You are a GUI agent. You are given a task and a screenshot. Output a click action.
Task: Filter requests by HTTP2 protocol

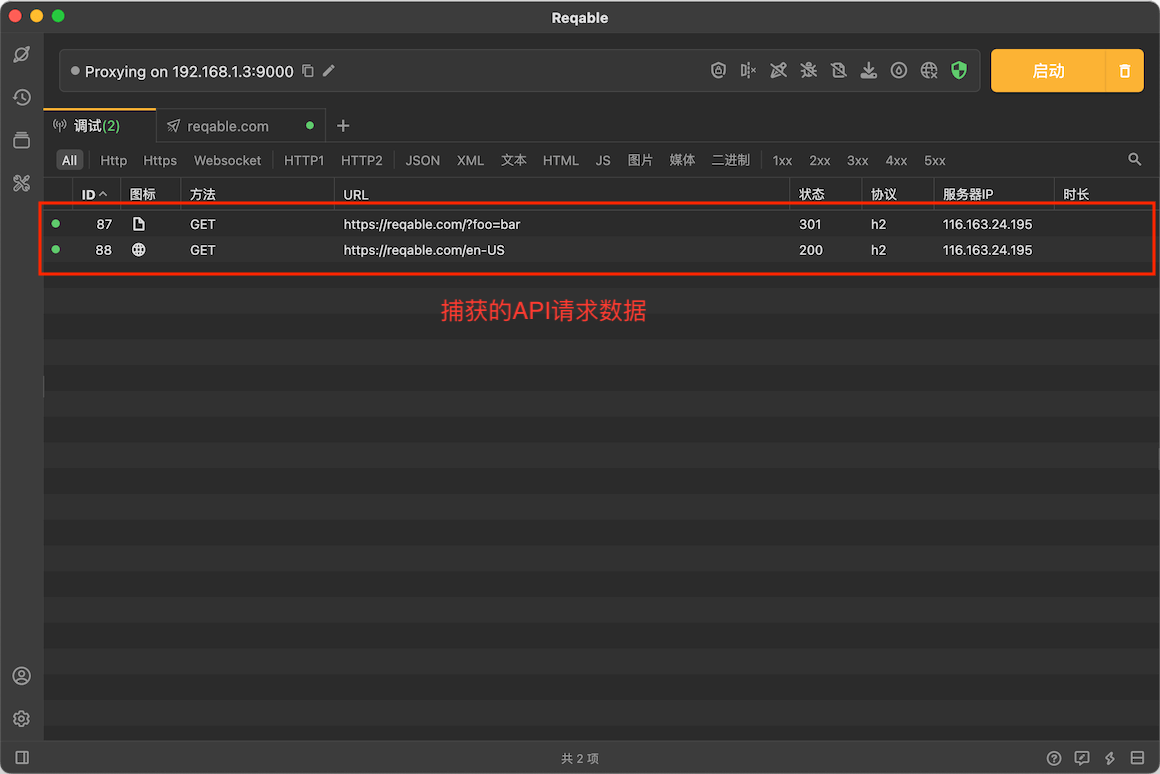[362, 161]
